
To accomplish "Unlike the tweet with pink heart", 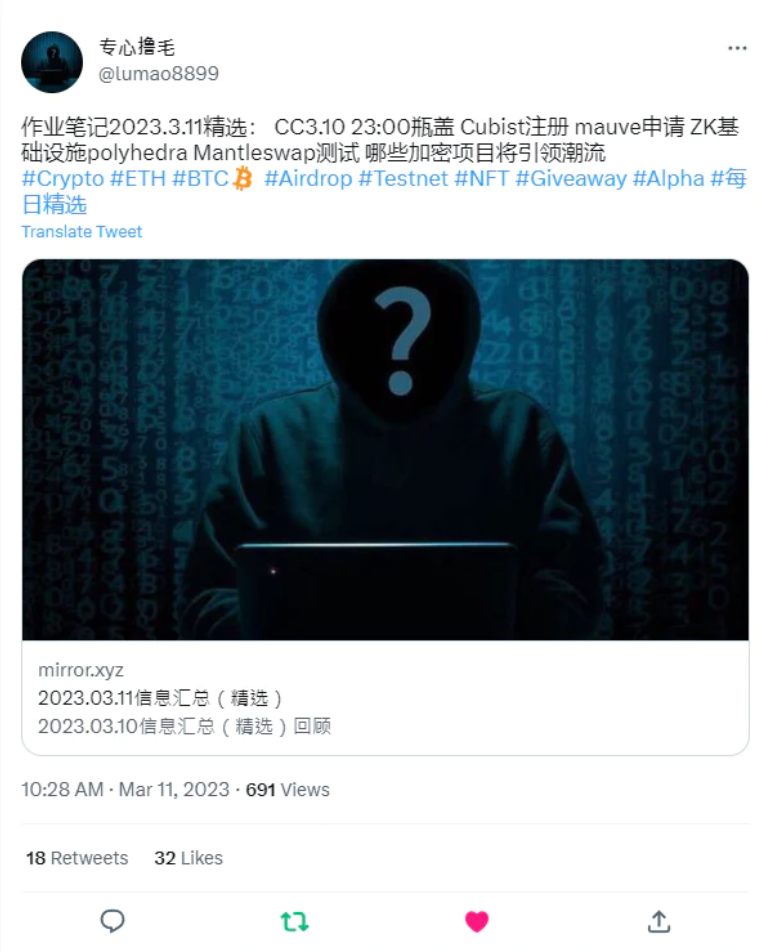I will click(x=477, y=922).
